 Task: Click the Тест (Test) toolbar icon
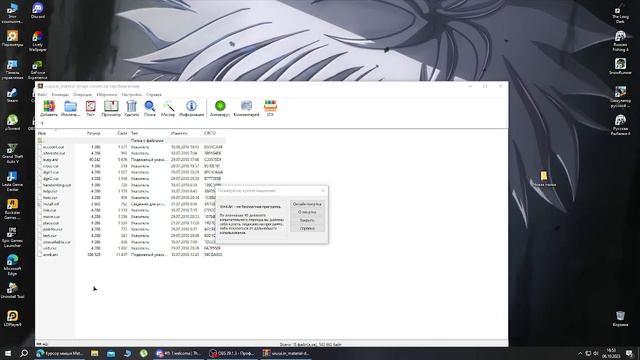coord(90,109)
